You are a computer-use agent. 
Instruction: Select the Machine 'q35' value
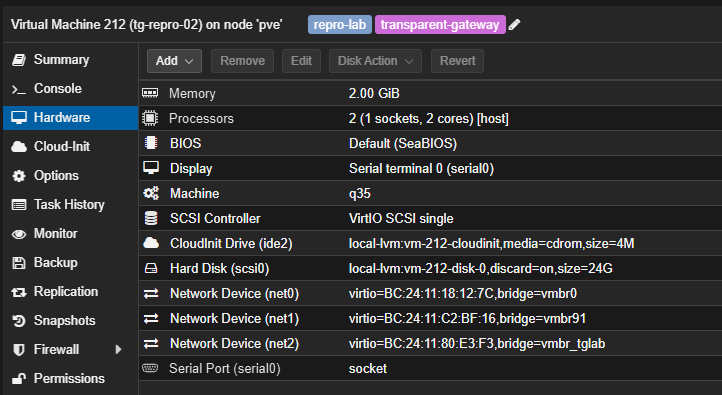click(360, 193)
